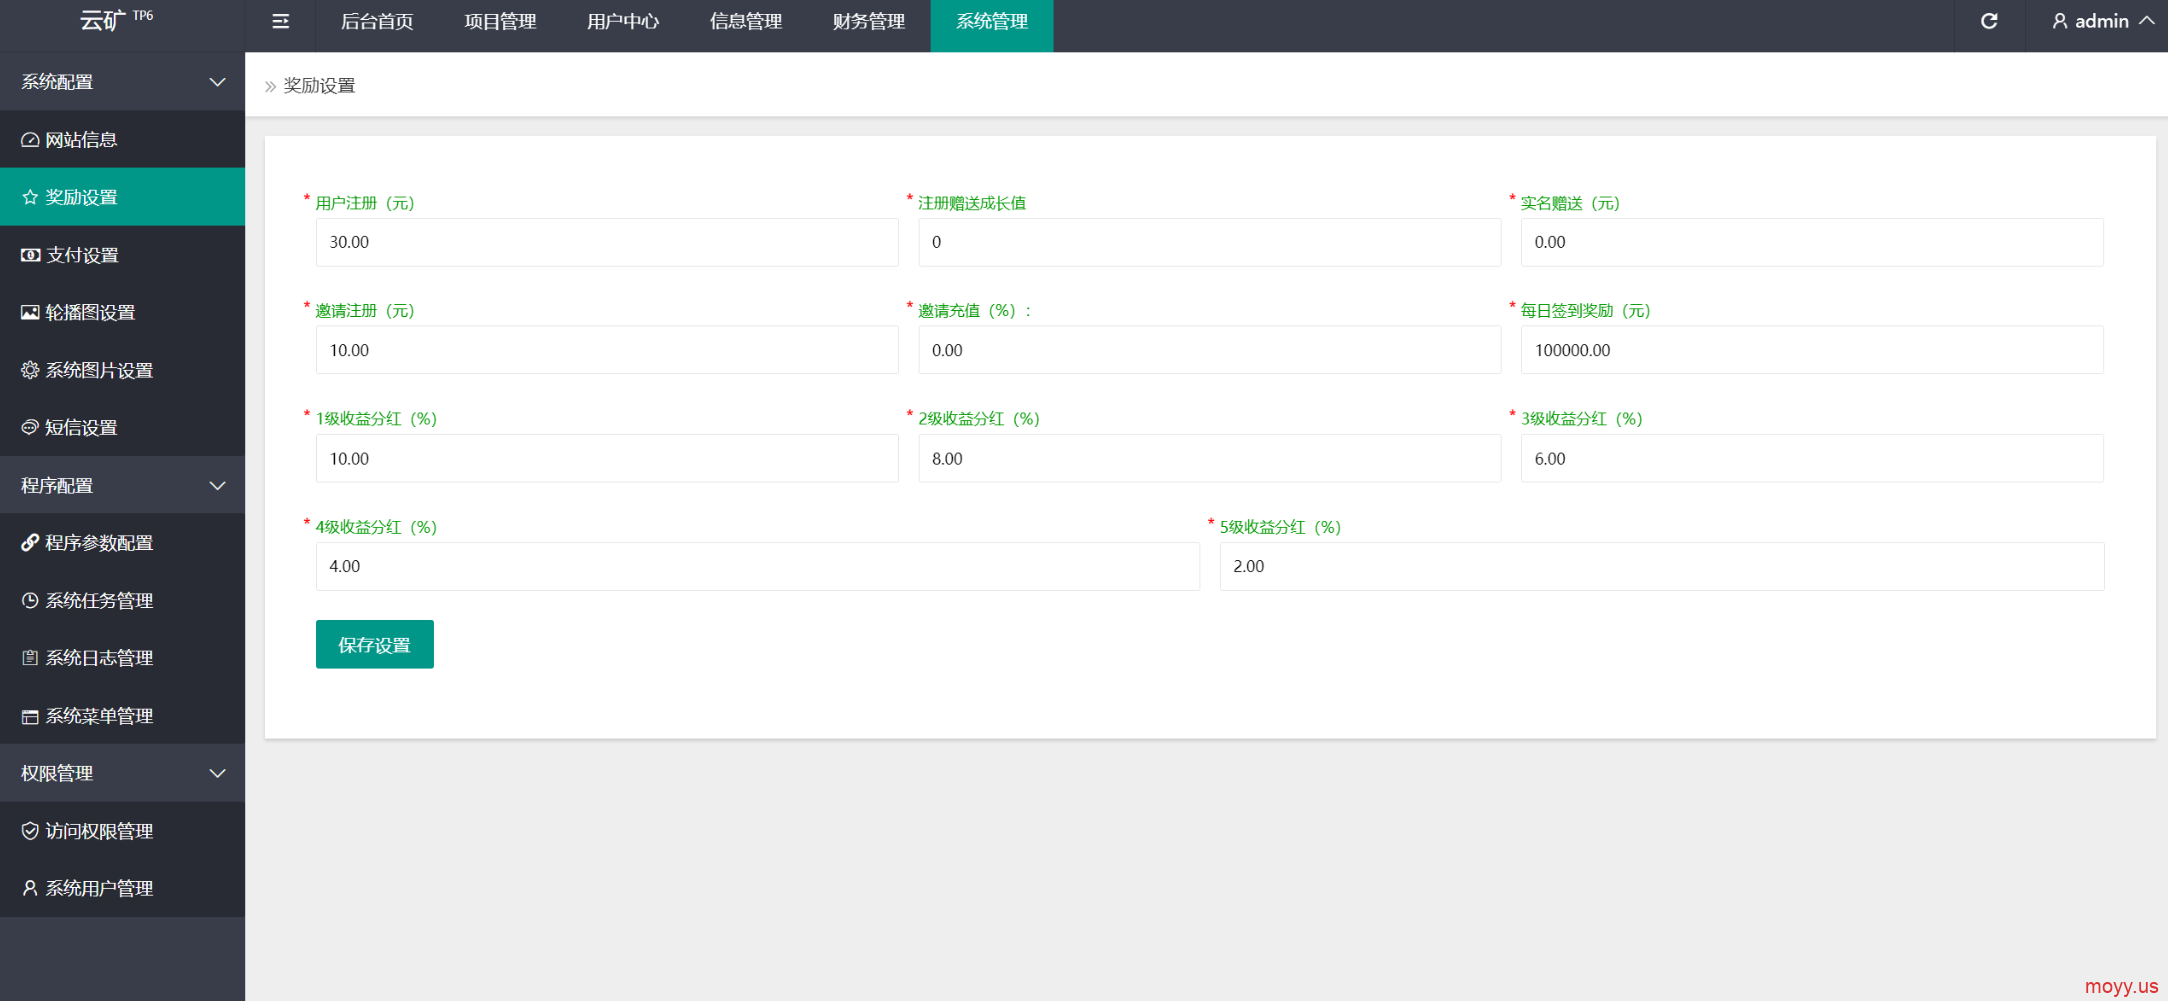2168x1001 pixels.
Task: Click the table icon beside 系统菜单管理
Action: click(30, 716)
